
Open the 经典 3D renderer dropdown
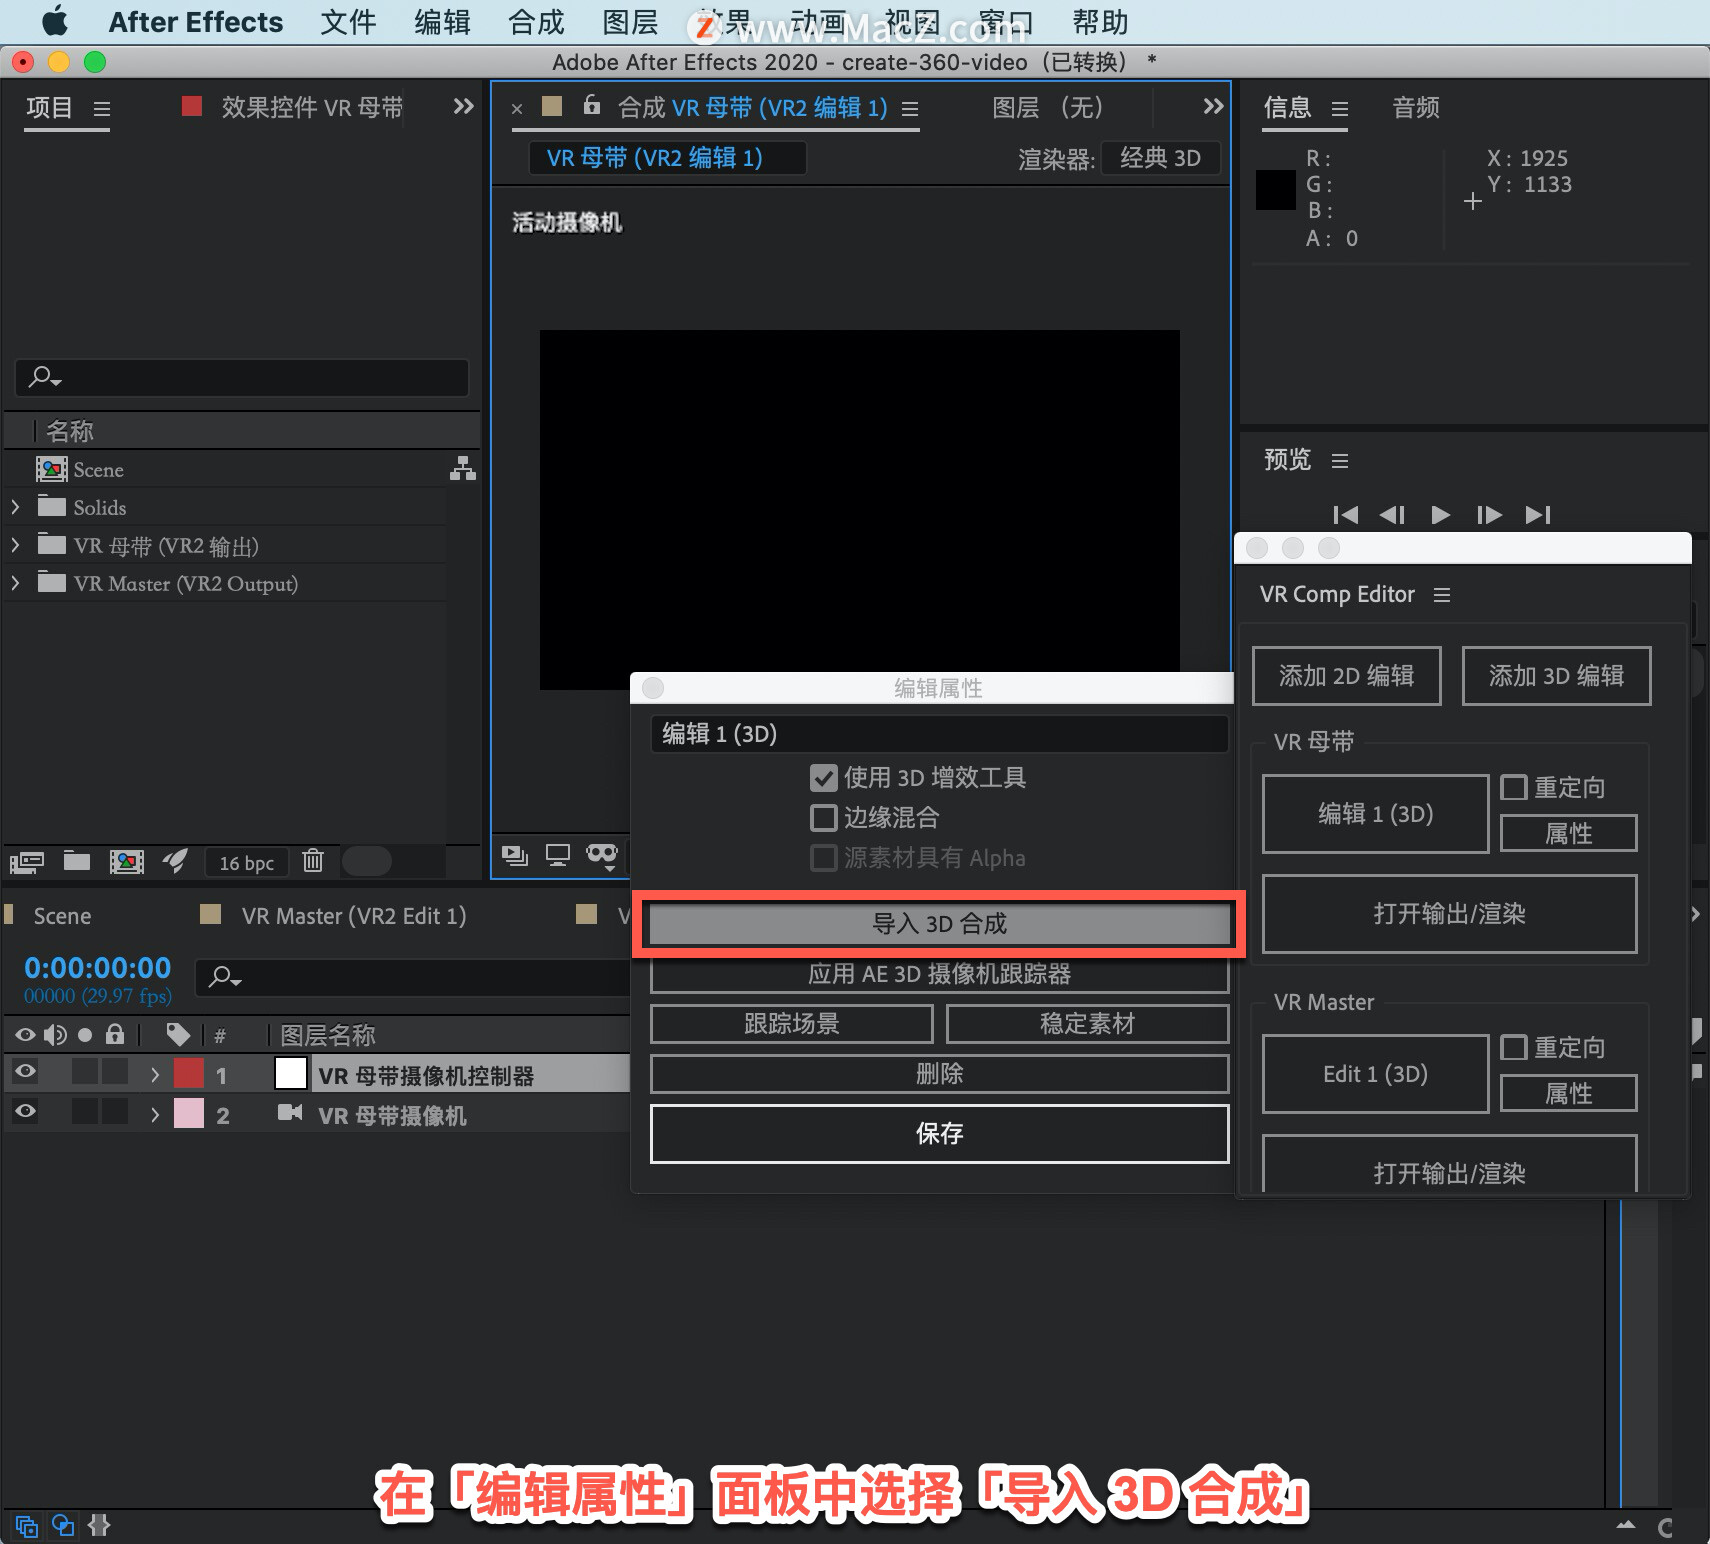coord(1160,158)
